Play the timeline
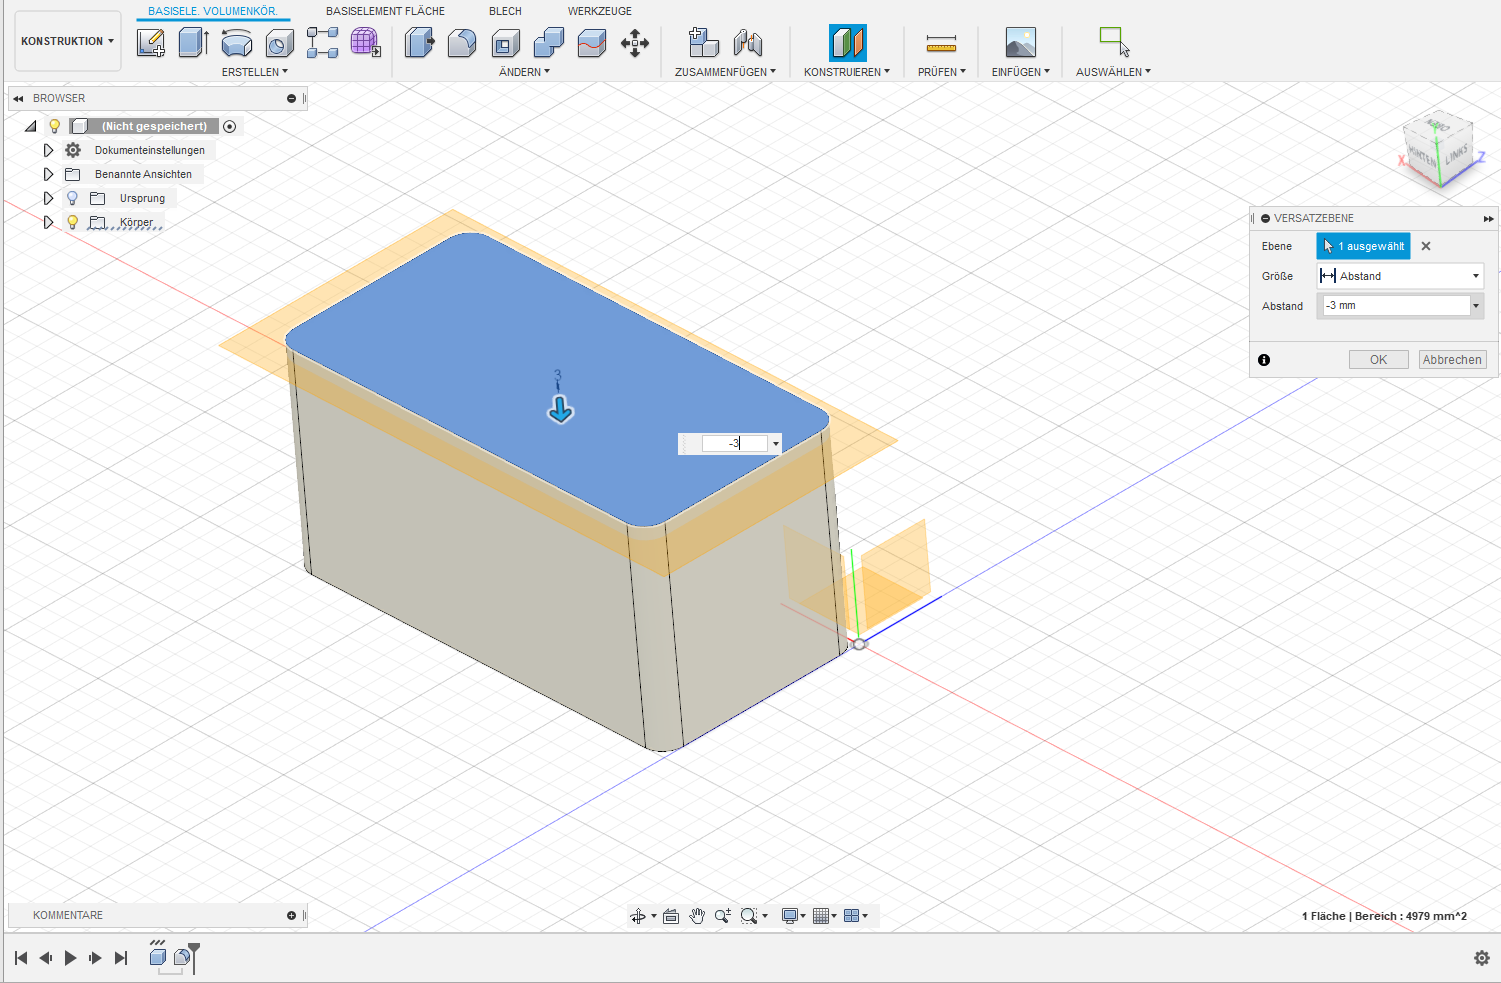Viewport: 1501px width, 983px height. (x=70, y=958)
